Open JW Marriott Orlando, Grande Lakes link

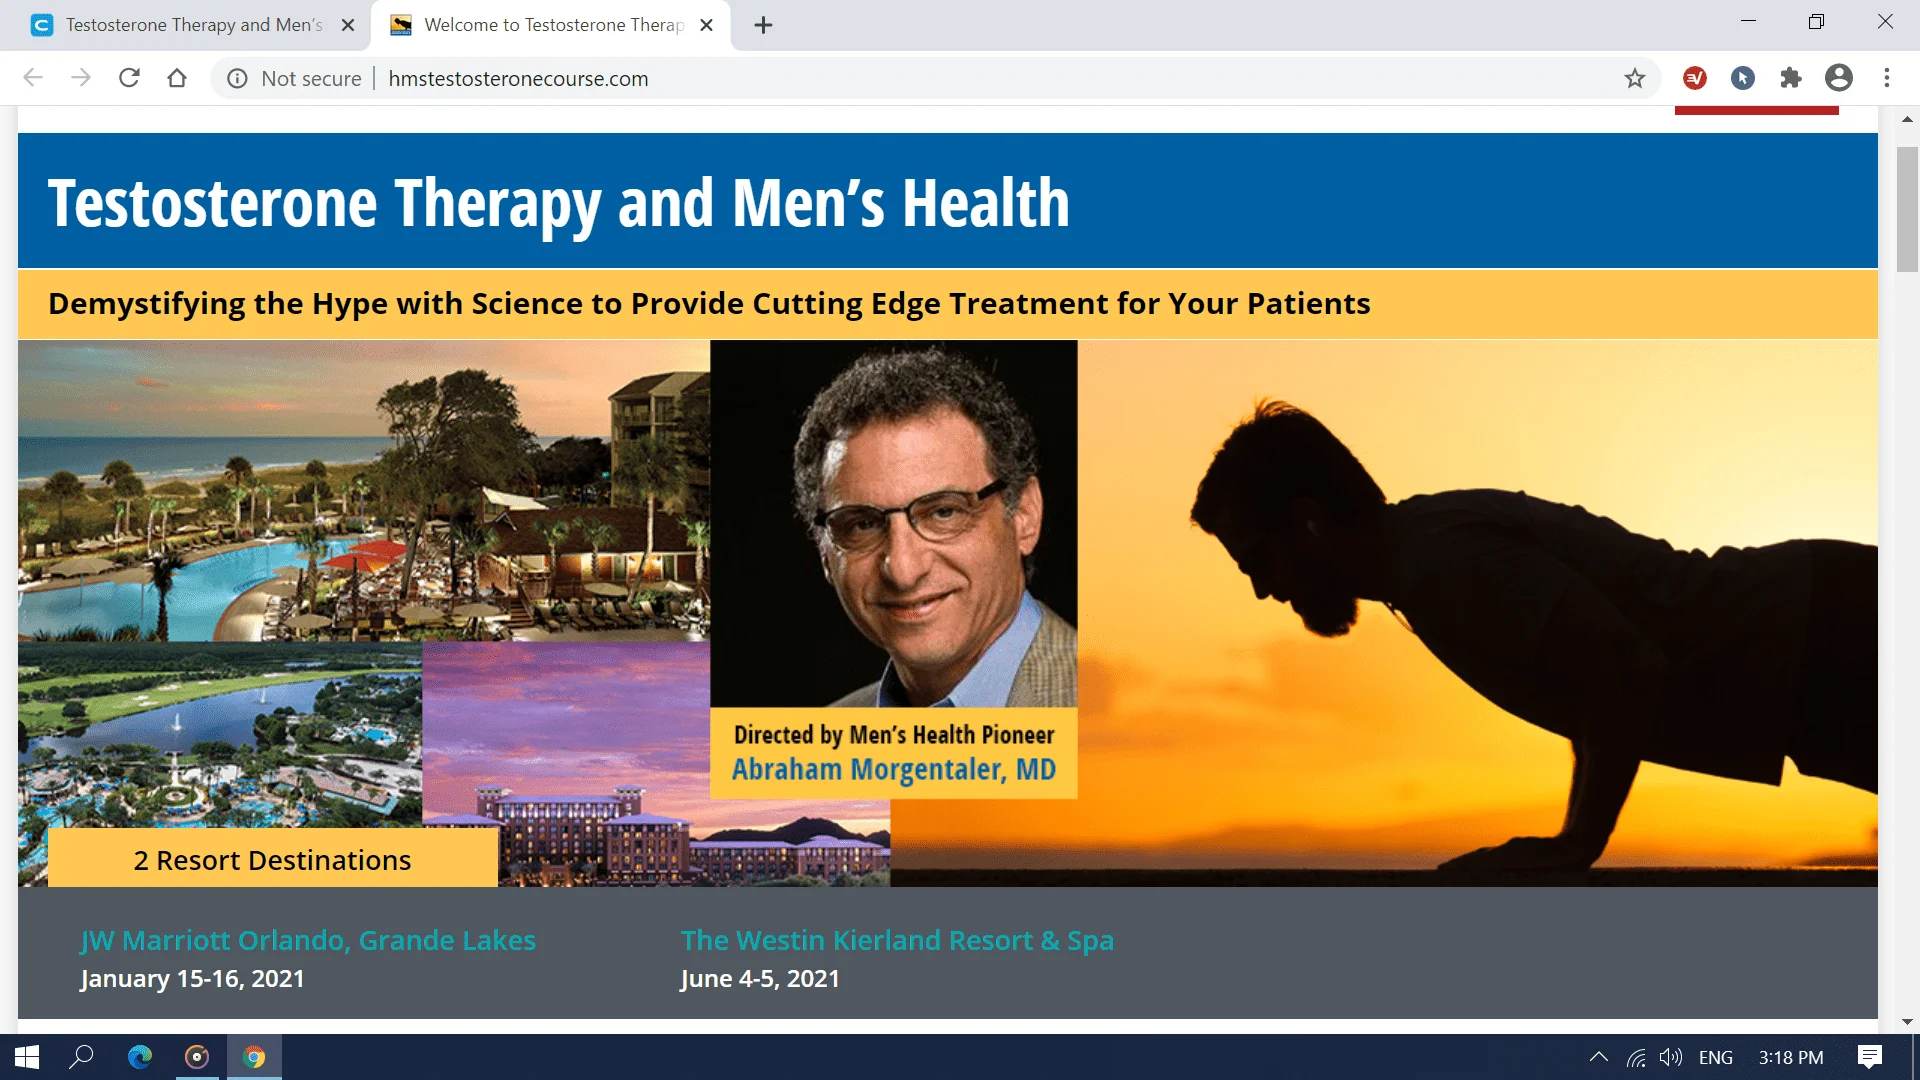308,940
